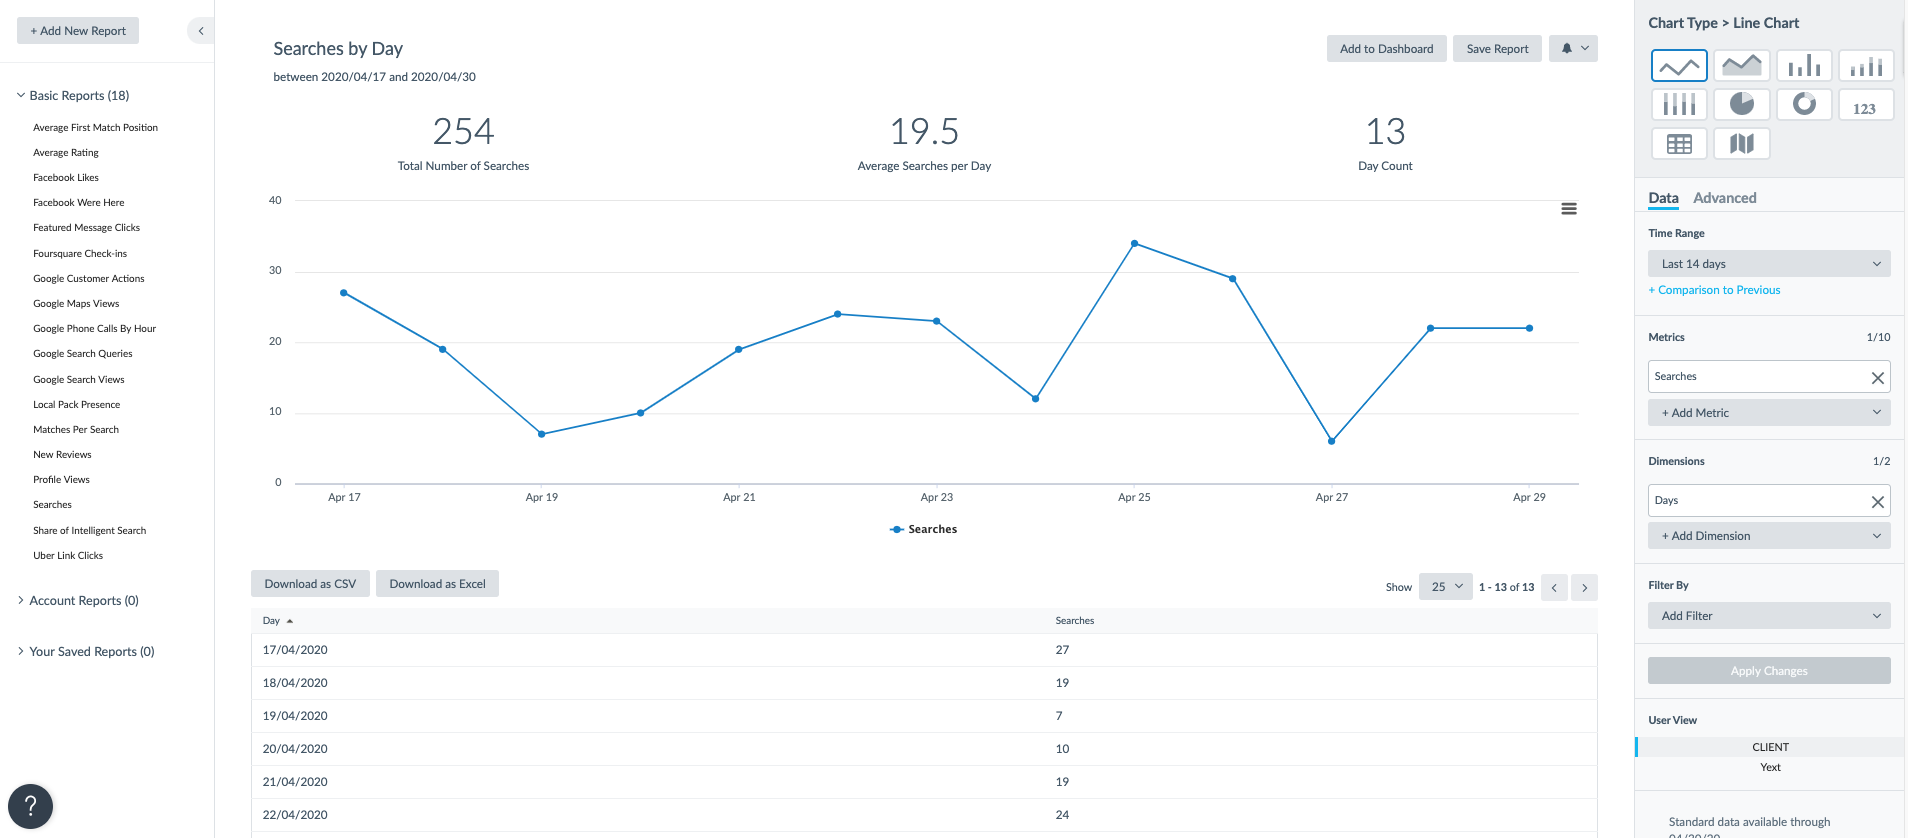Open the Google Search Queries report

point(82,354)
